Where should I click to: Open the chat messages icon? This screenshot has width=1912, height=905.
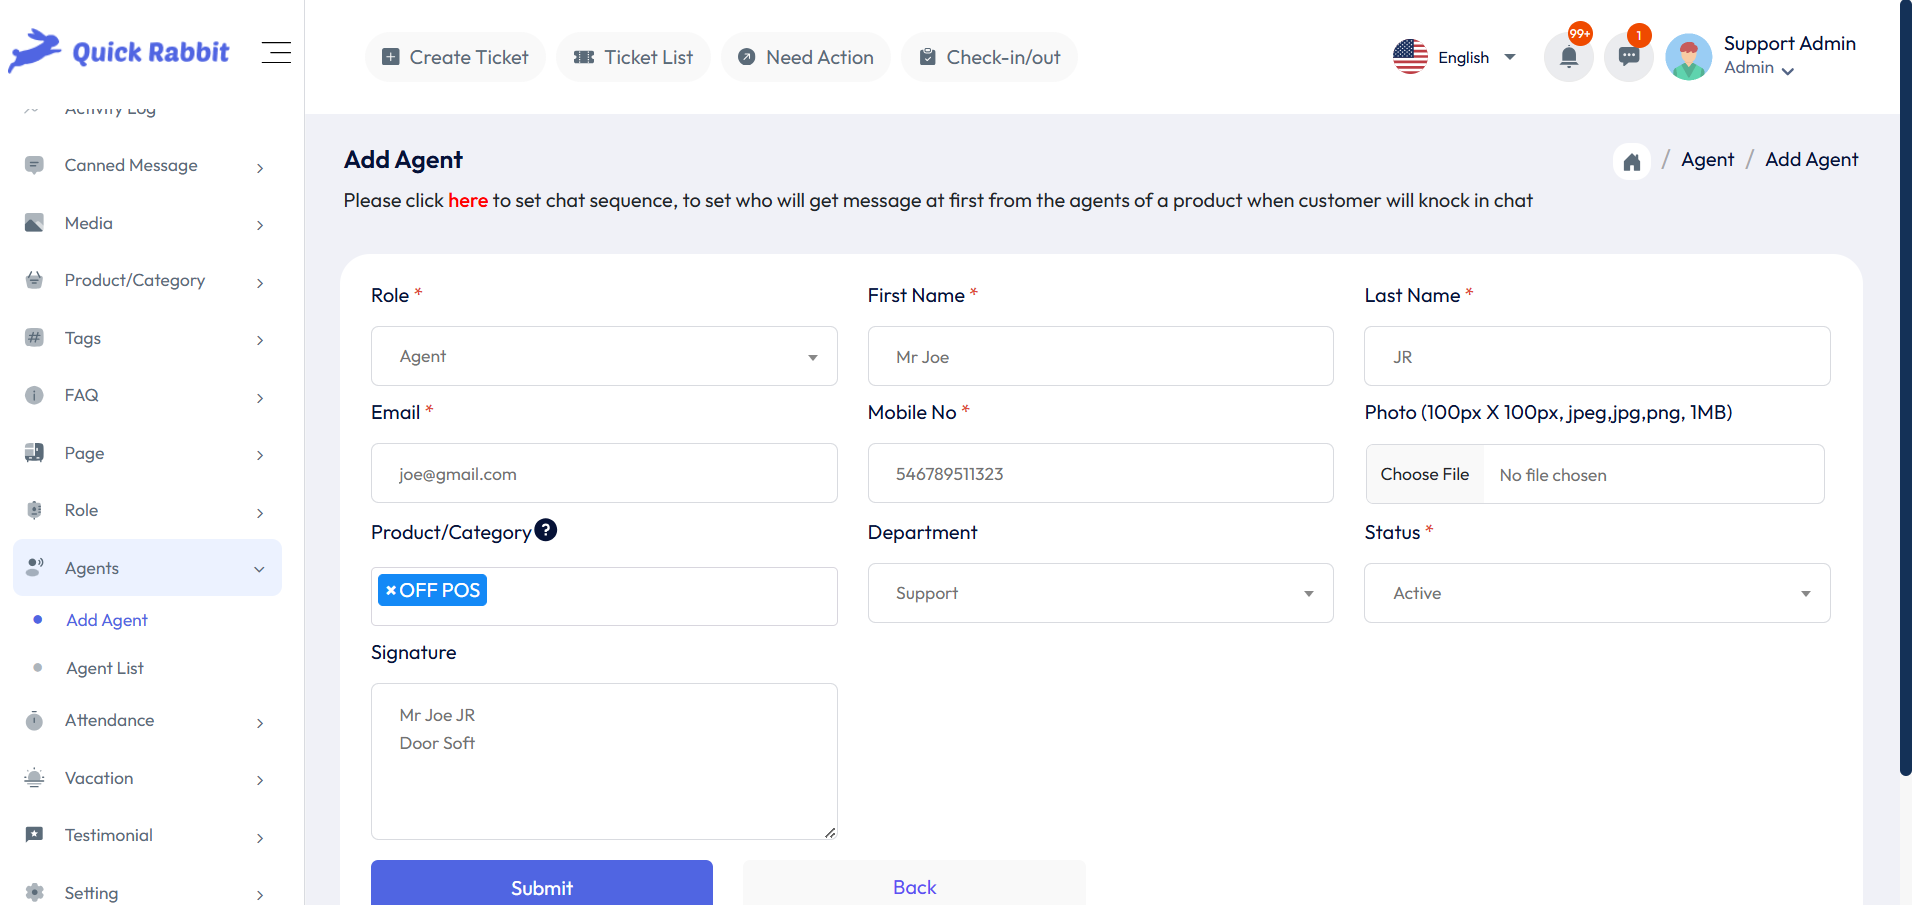[1628, 57]
